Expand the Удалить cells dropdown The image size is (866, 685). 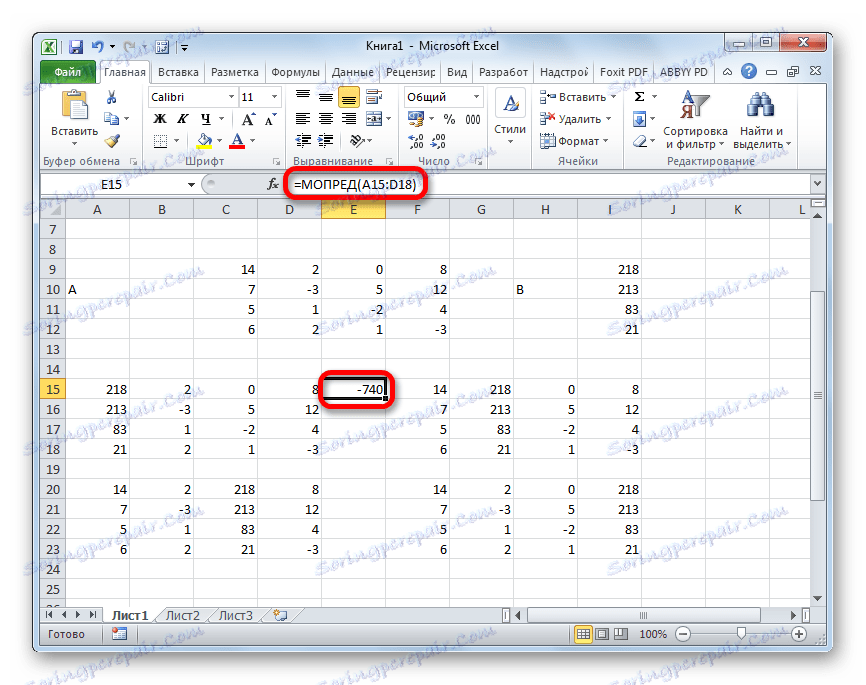click(609, 119)
